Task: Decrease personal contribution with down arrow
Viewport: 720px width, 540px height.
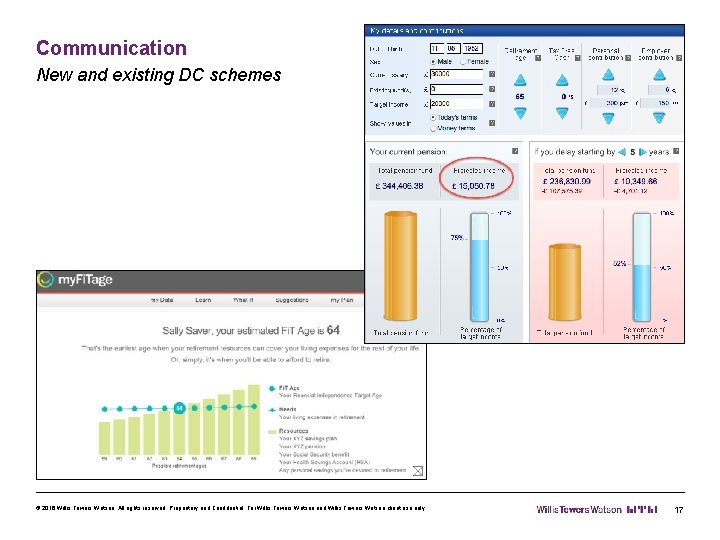Action: (x=608, y=118)
